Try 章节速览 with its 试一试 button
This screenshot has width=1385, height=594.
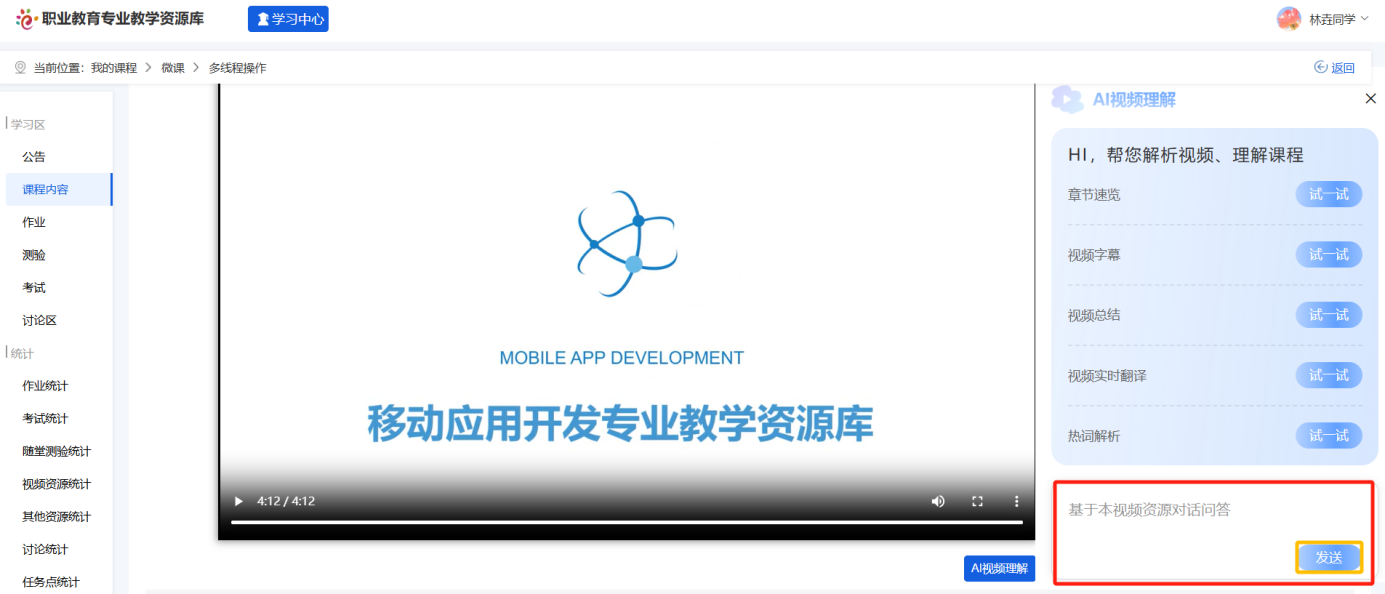coord(1329,194)
